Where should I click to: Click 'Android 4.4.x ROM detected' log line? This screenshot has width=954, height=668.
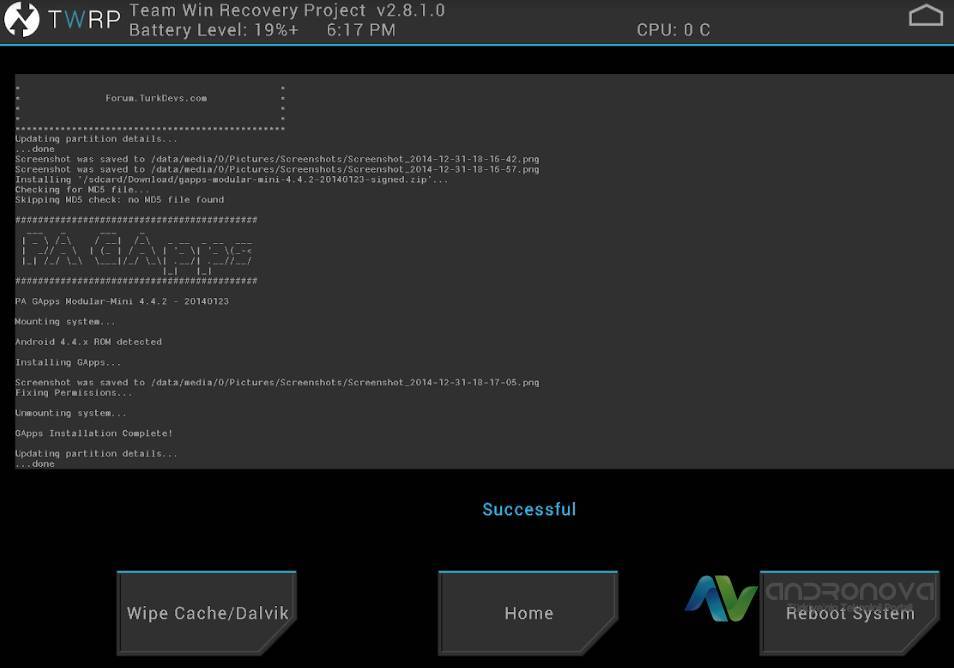(88, 342)
